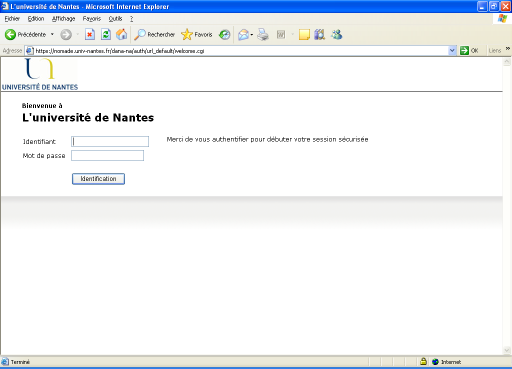The height and width of the screenshot is (369, 512).
Task: Click the IE title bar window icon
Action: [5, 6]
